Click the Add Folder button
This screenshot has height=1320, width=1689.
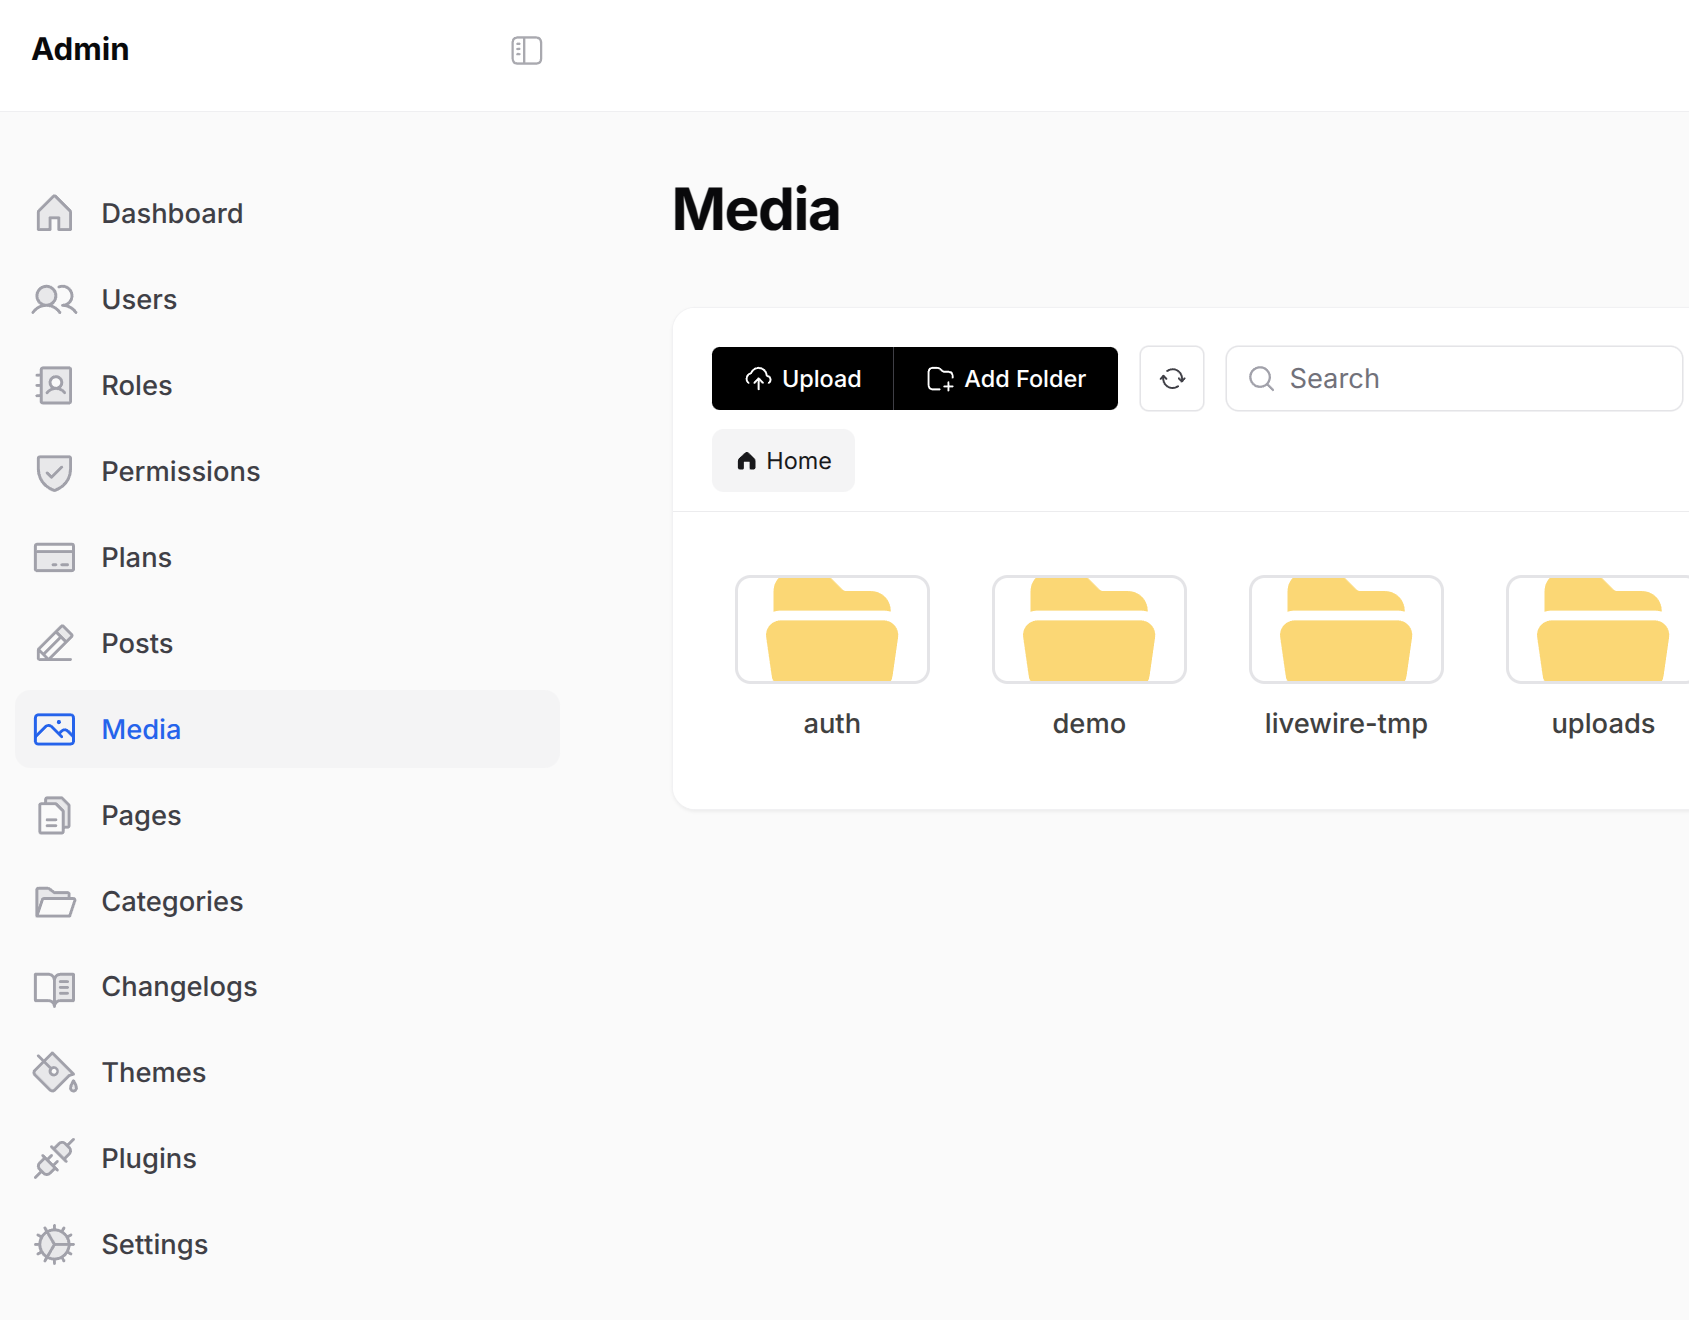[1005, 378]
